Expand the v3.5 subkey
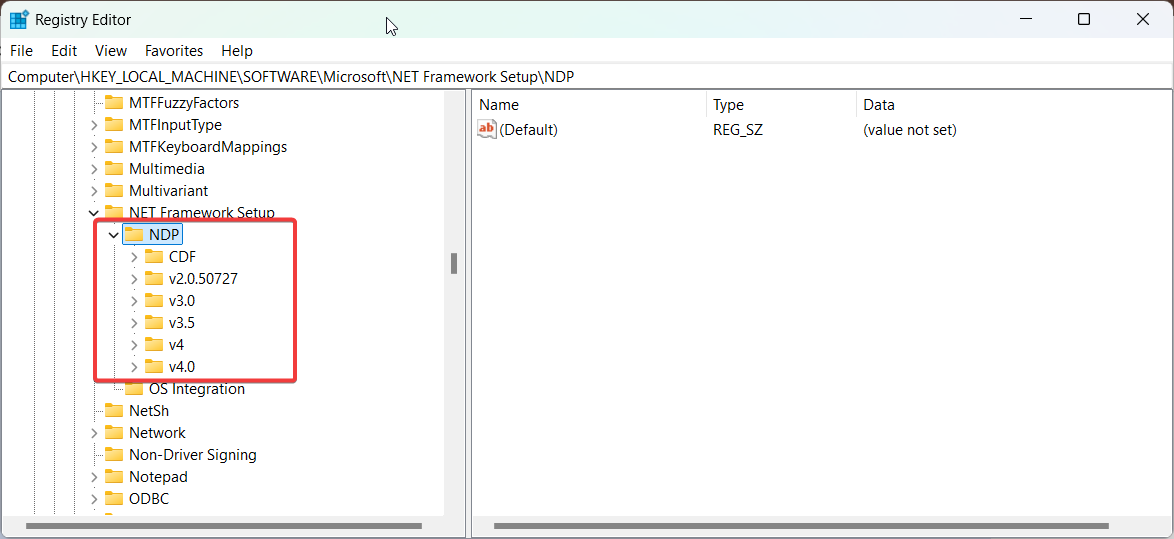The height and width of the screenshot is (539, 1174). point(134,323)
